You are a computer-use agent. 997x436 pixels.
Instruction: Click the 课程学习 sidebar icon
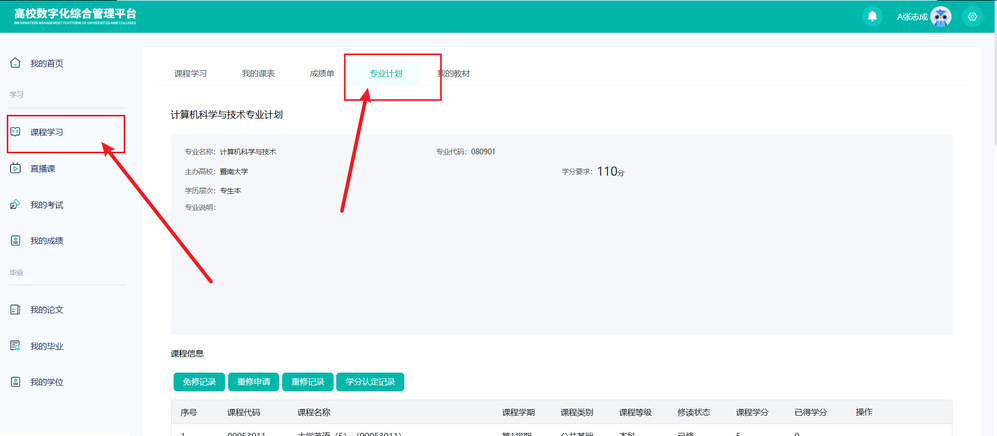(x=15, y=131)
